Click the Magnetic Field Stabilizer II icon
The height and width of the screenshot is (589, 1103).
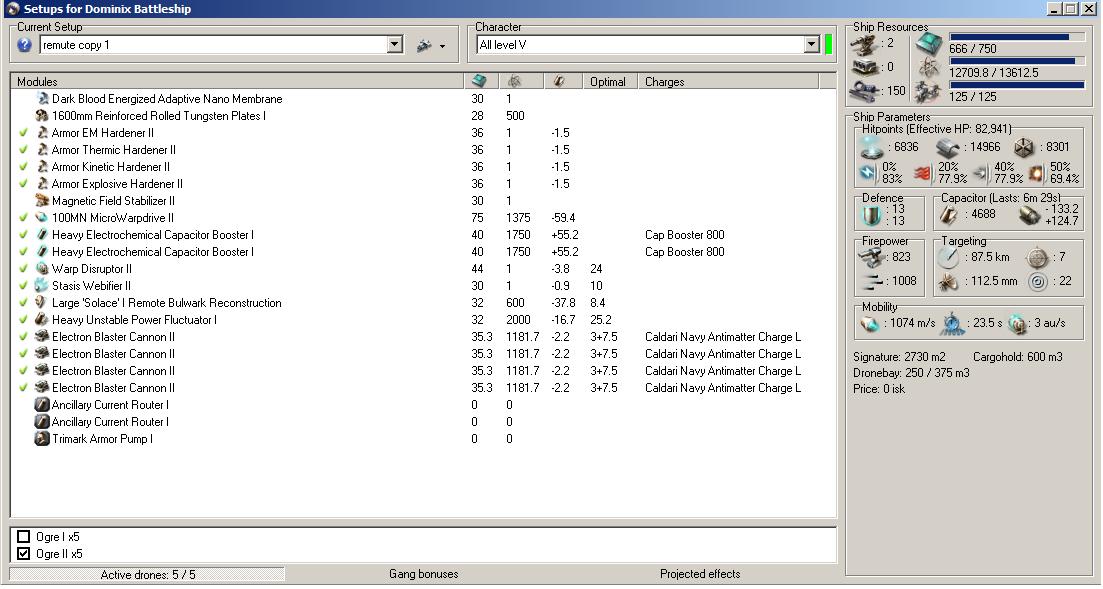(x=42, y=201)
